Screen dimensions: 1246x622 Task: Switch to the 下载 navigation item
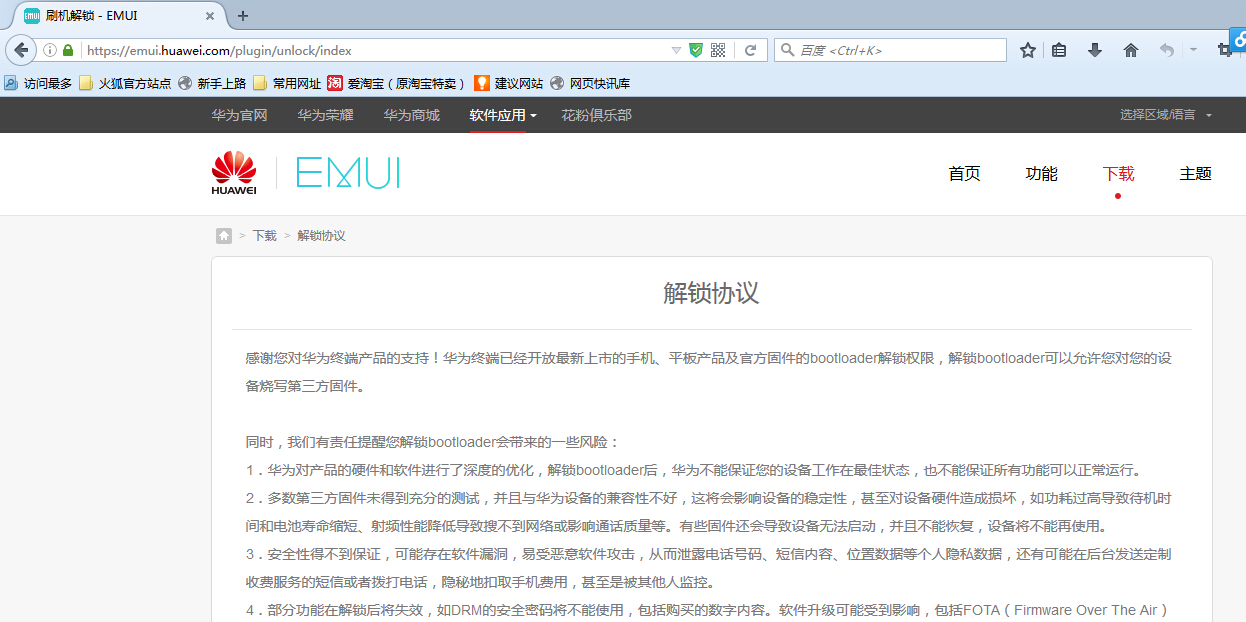click(x=1118, y=174)
